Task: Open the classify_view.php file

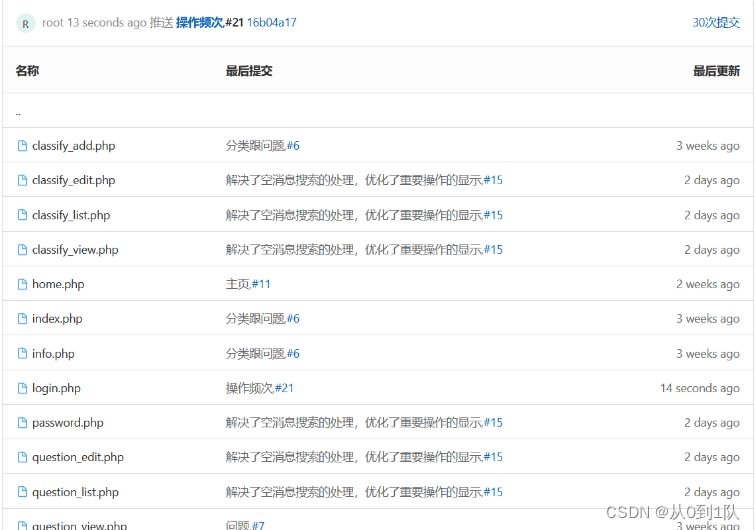Action: point(75,250)
